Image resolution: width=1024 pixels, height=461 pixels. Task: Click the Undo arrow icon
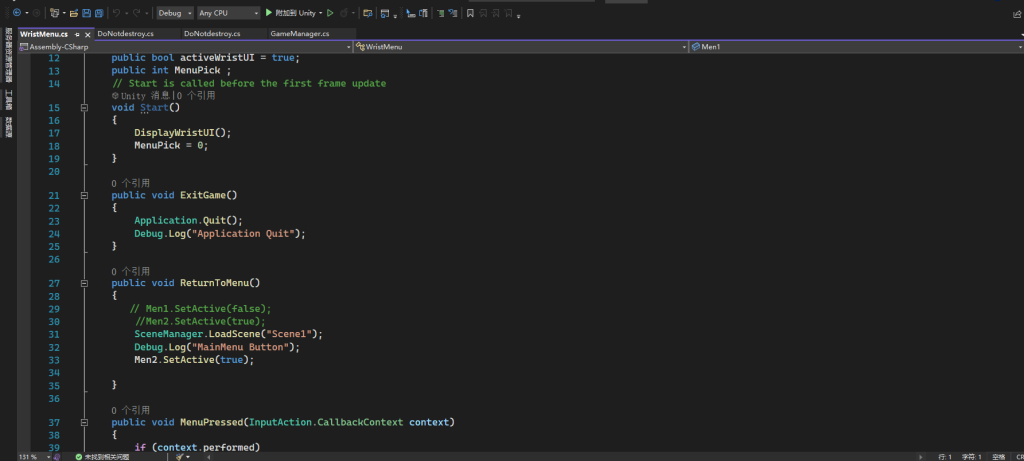click(116, 12)
